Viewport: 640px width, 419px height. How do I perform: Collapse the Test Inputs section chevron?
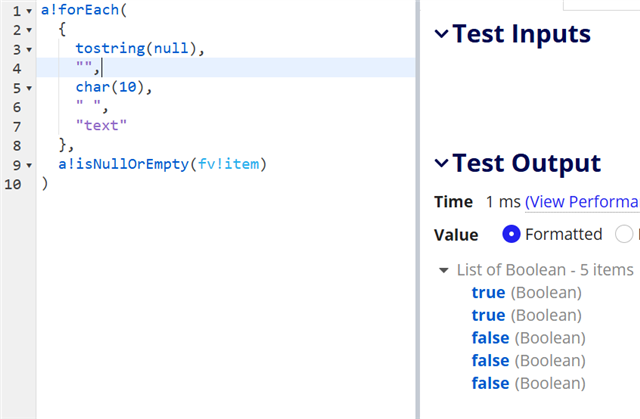point(441,34)
